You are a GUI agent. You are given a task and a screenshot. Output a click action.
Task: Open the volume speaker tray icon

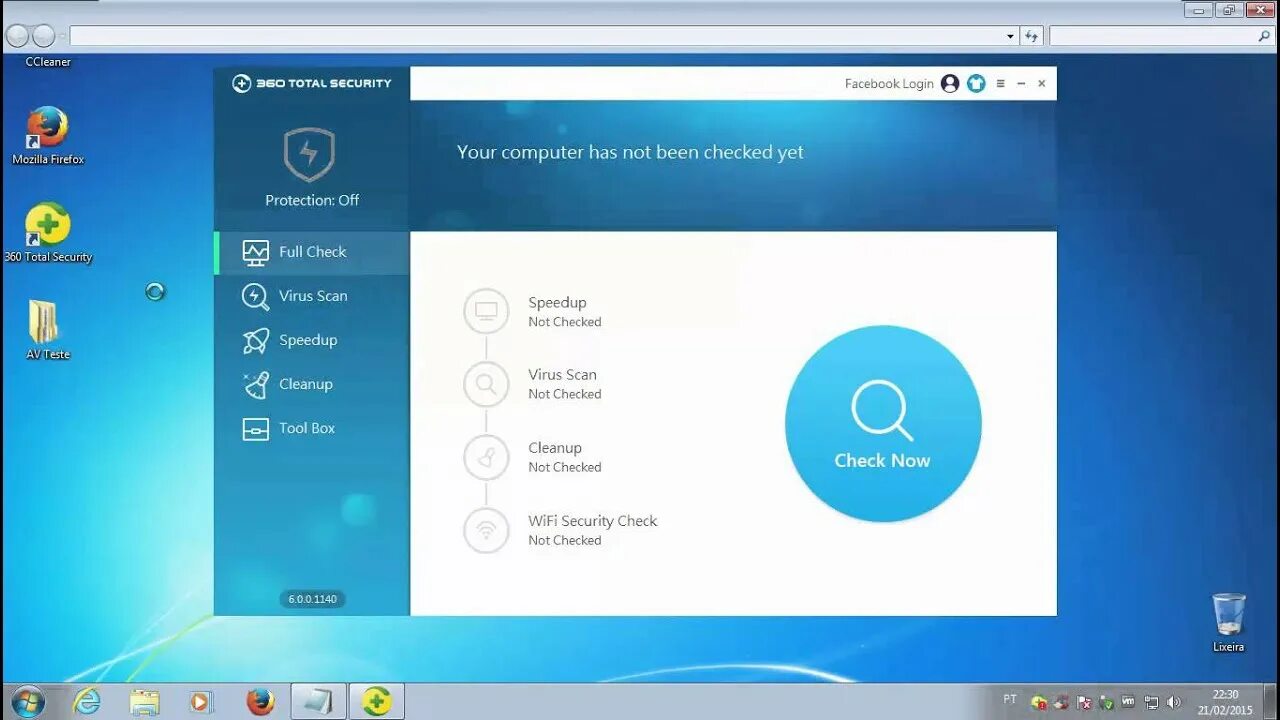pyautogui.click(x=1173, y=703)
